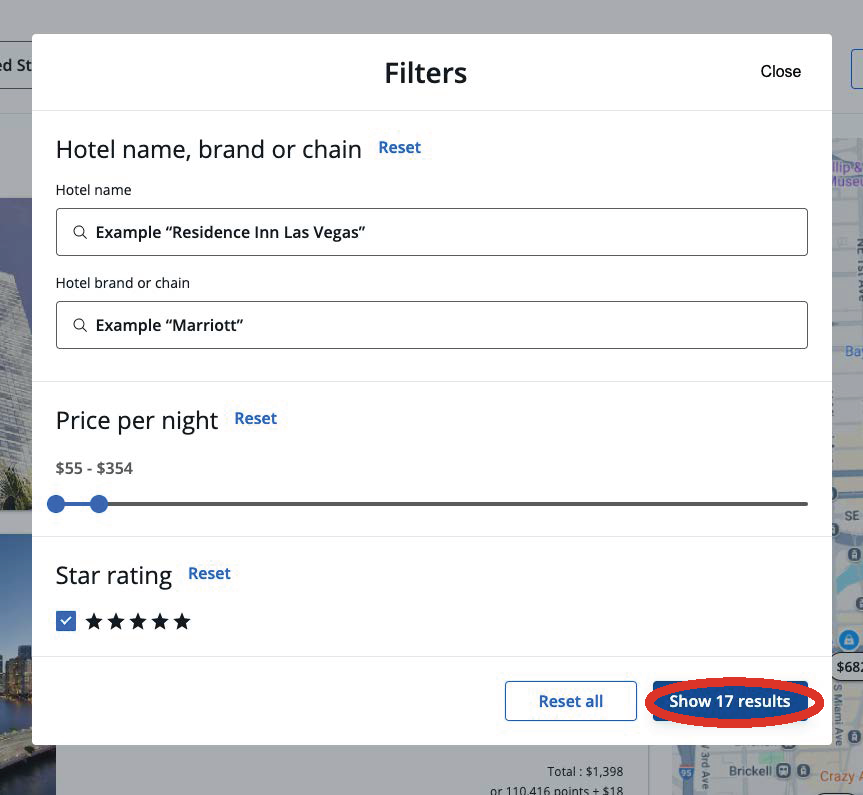Reset the Star rating filter

point(209,573)
